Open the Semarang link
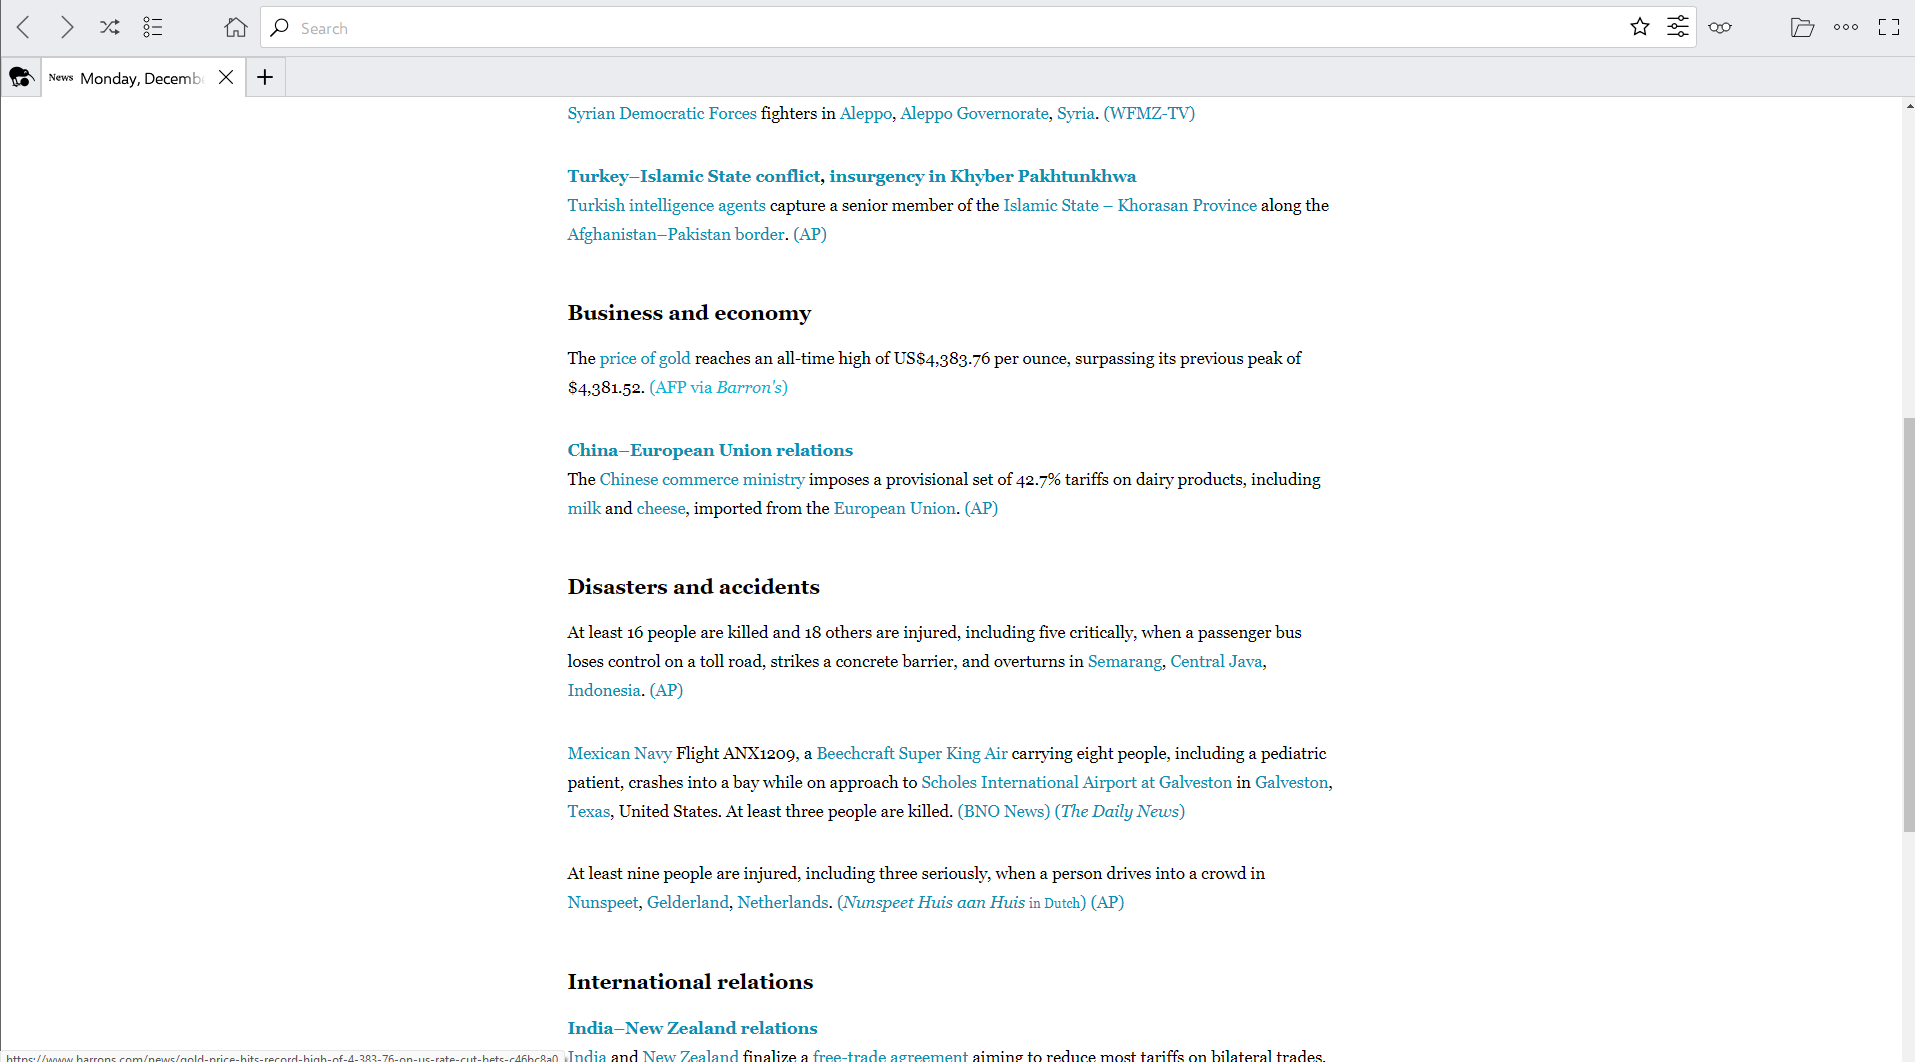This screenshot has height=1062, width=1915. coord(1125,661)
